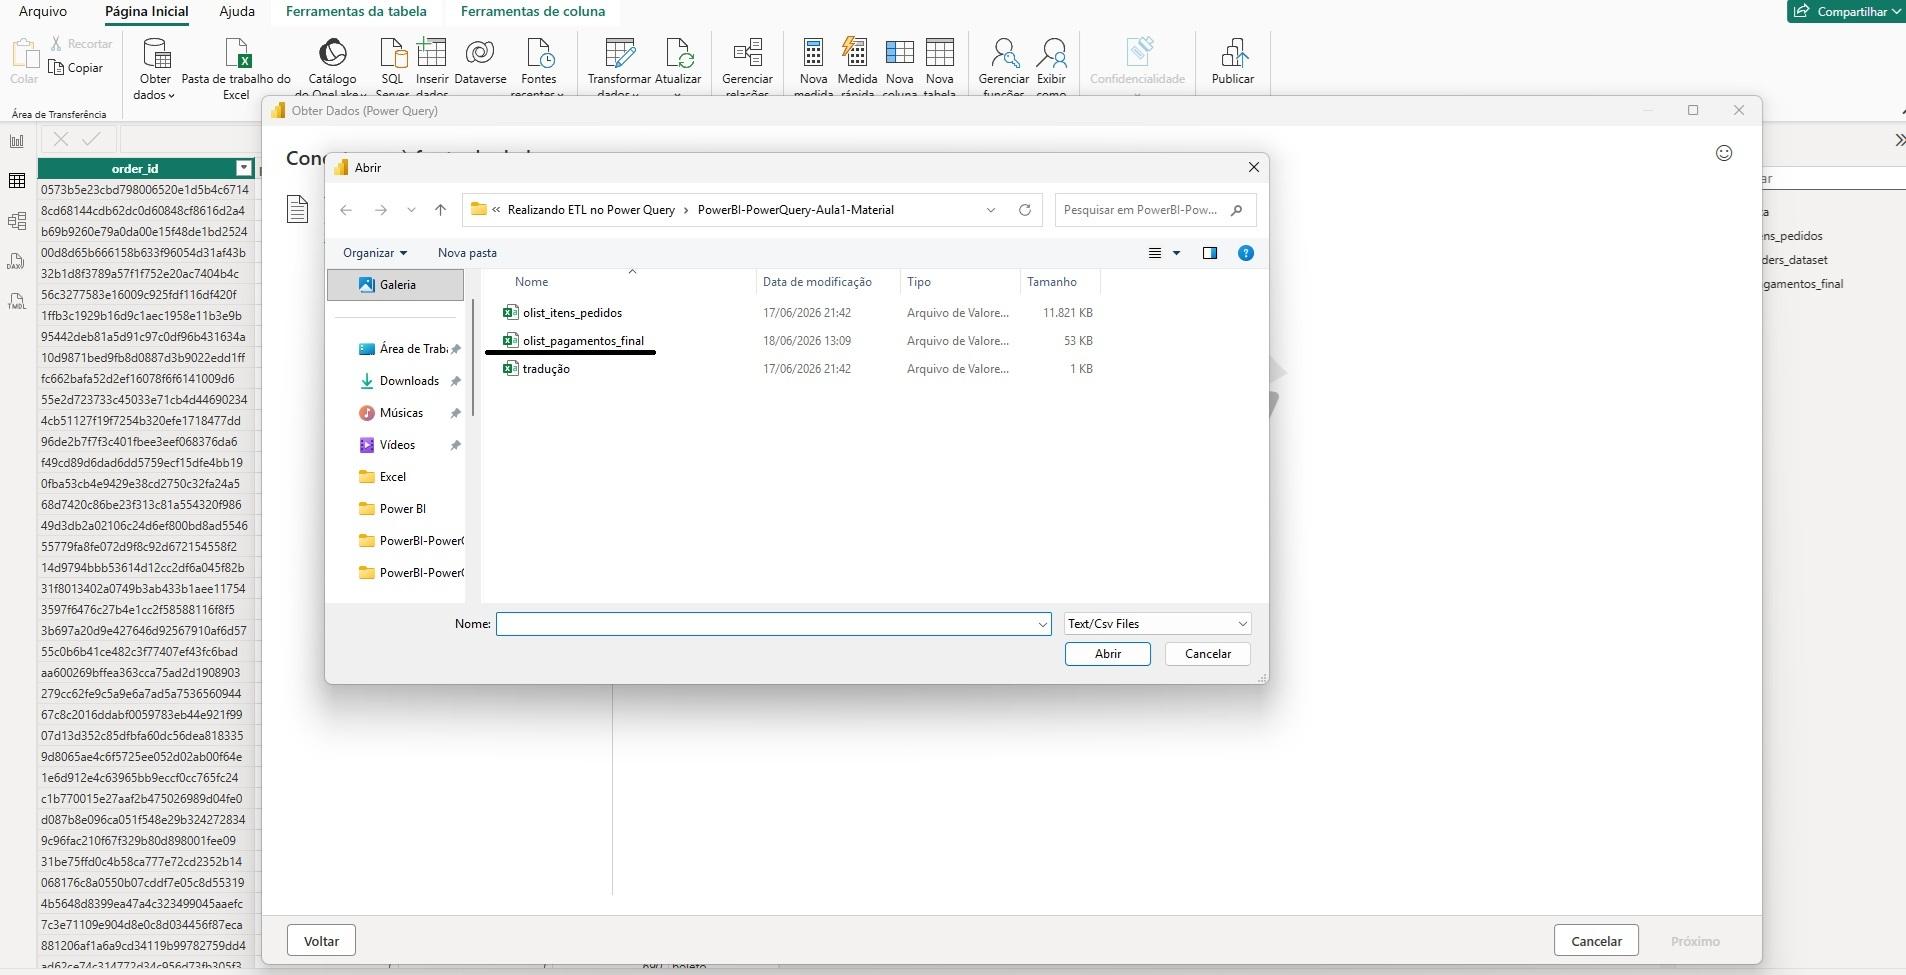Open the Arquivo menu
This screenshot has height=975, width=1906.
click(43, 11)
